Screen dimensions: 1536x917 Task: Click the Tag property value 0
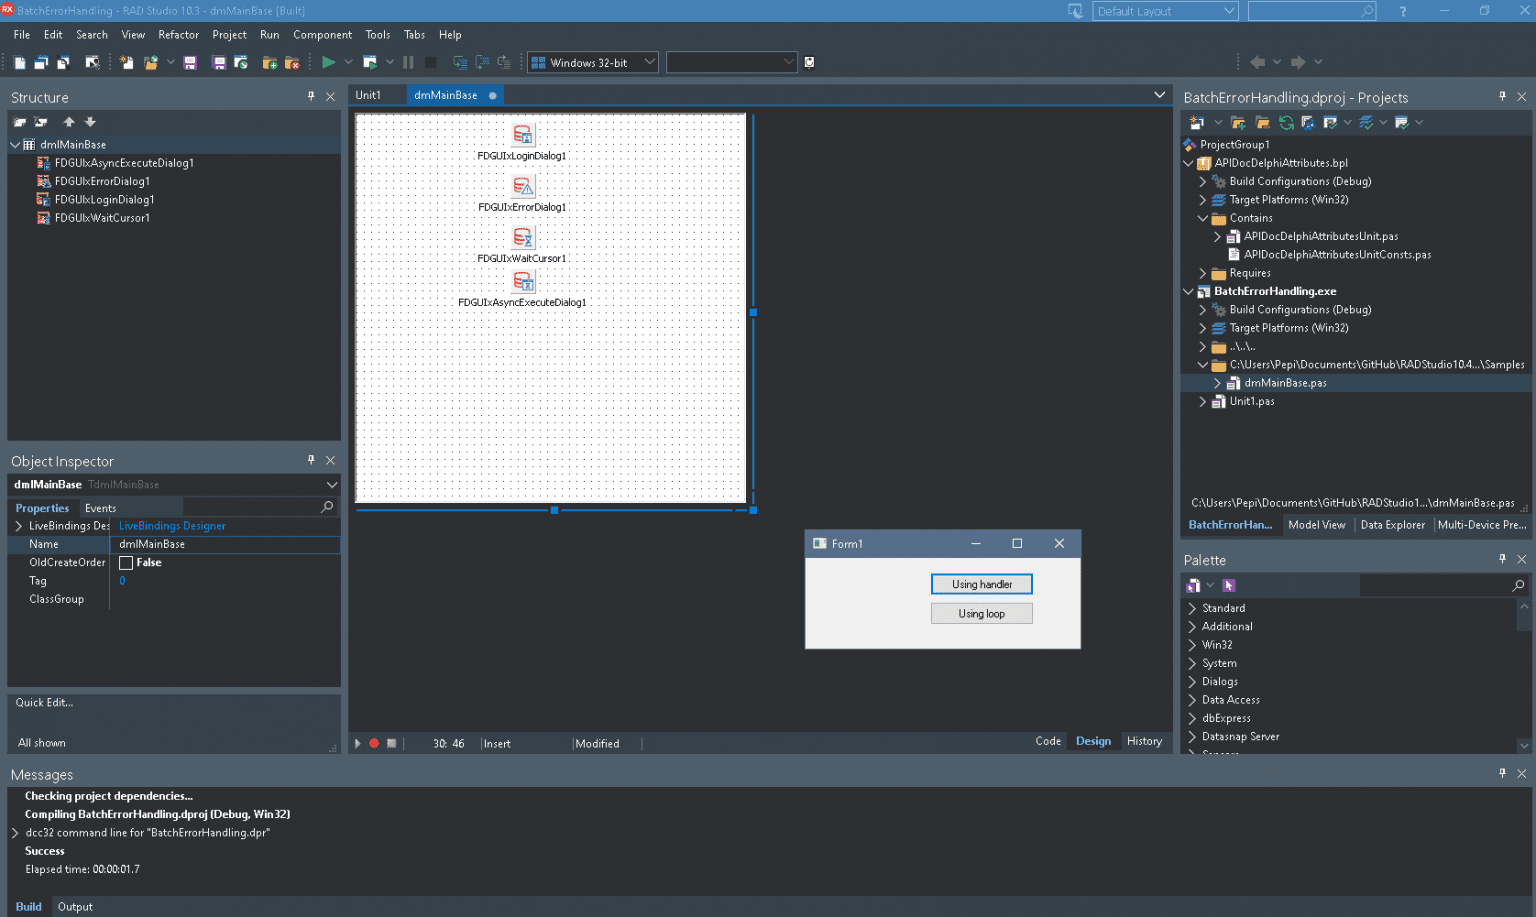[x=122, y=581]
